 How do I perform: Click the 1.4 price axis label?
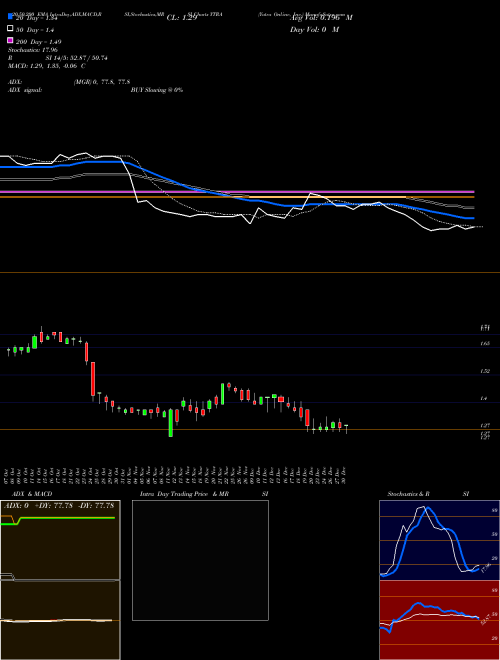pos(484,398)
